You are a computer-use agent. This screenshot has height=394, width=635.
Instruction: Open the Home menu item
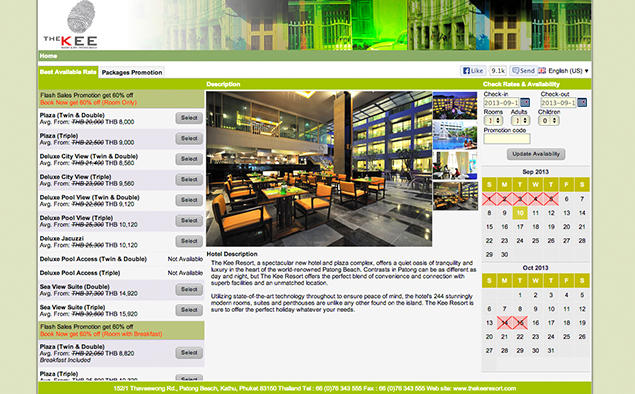[48, 56]
